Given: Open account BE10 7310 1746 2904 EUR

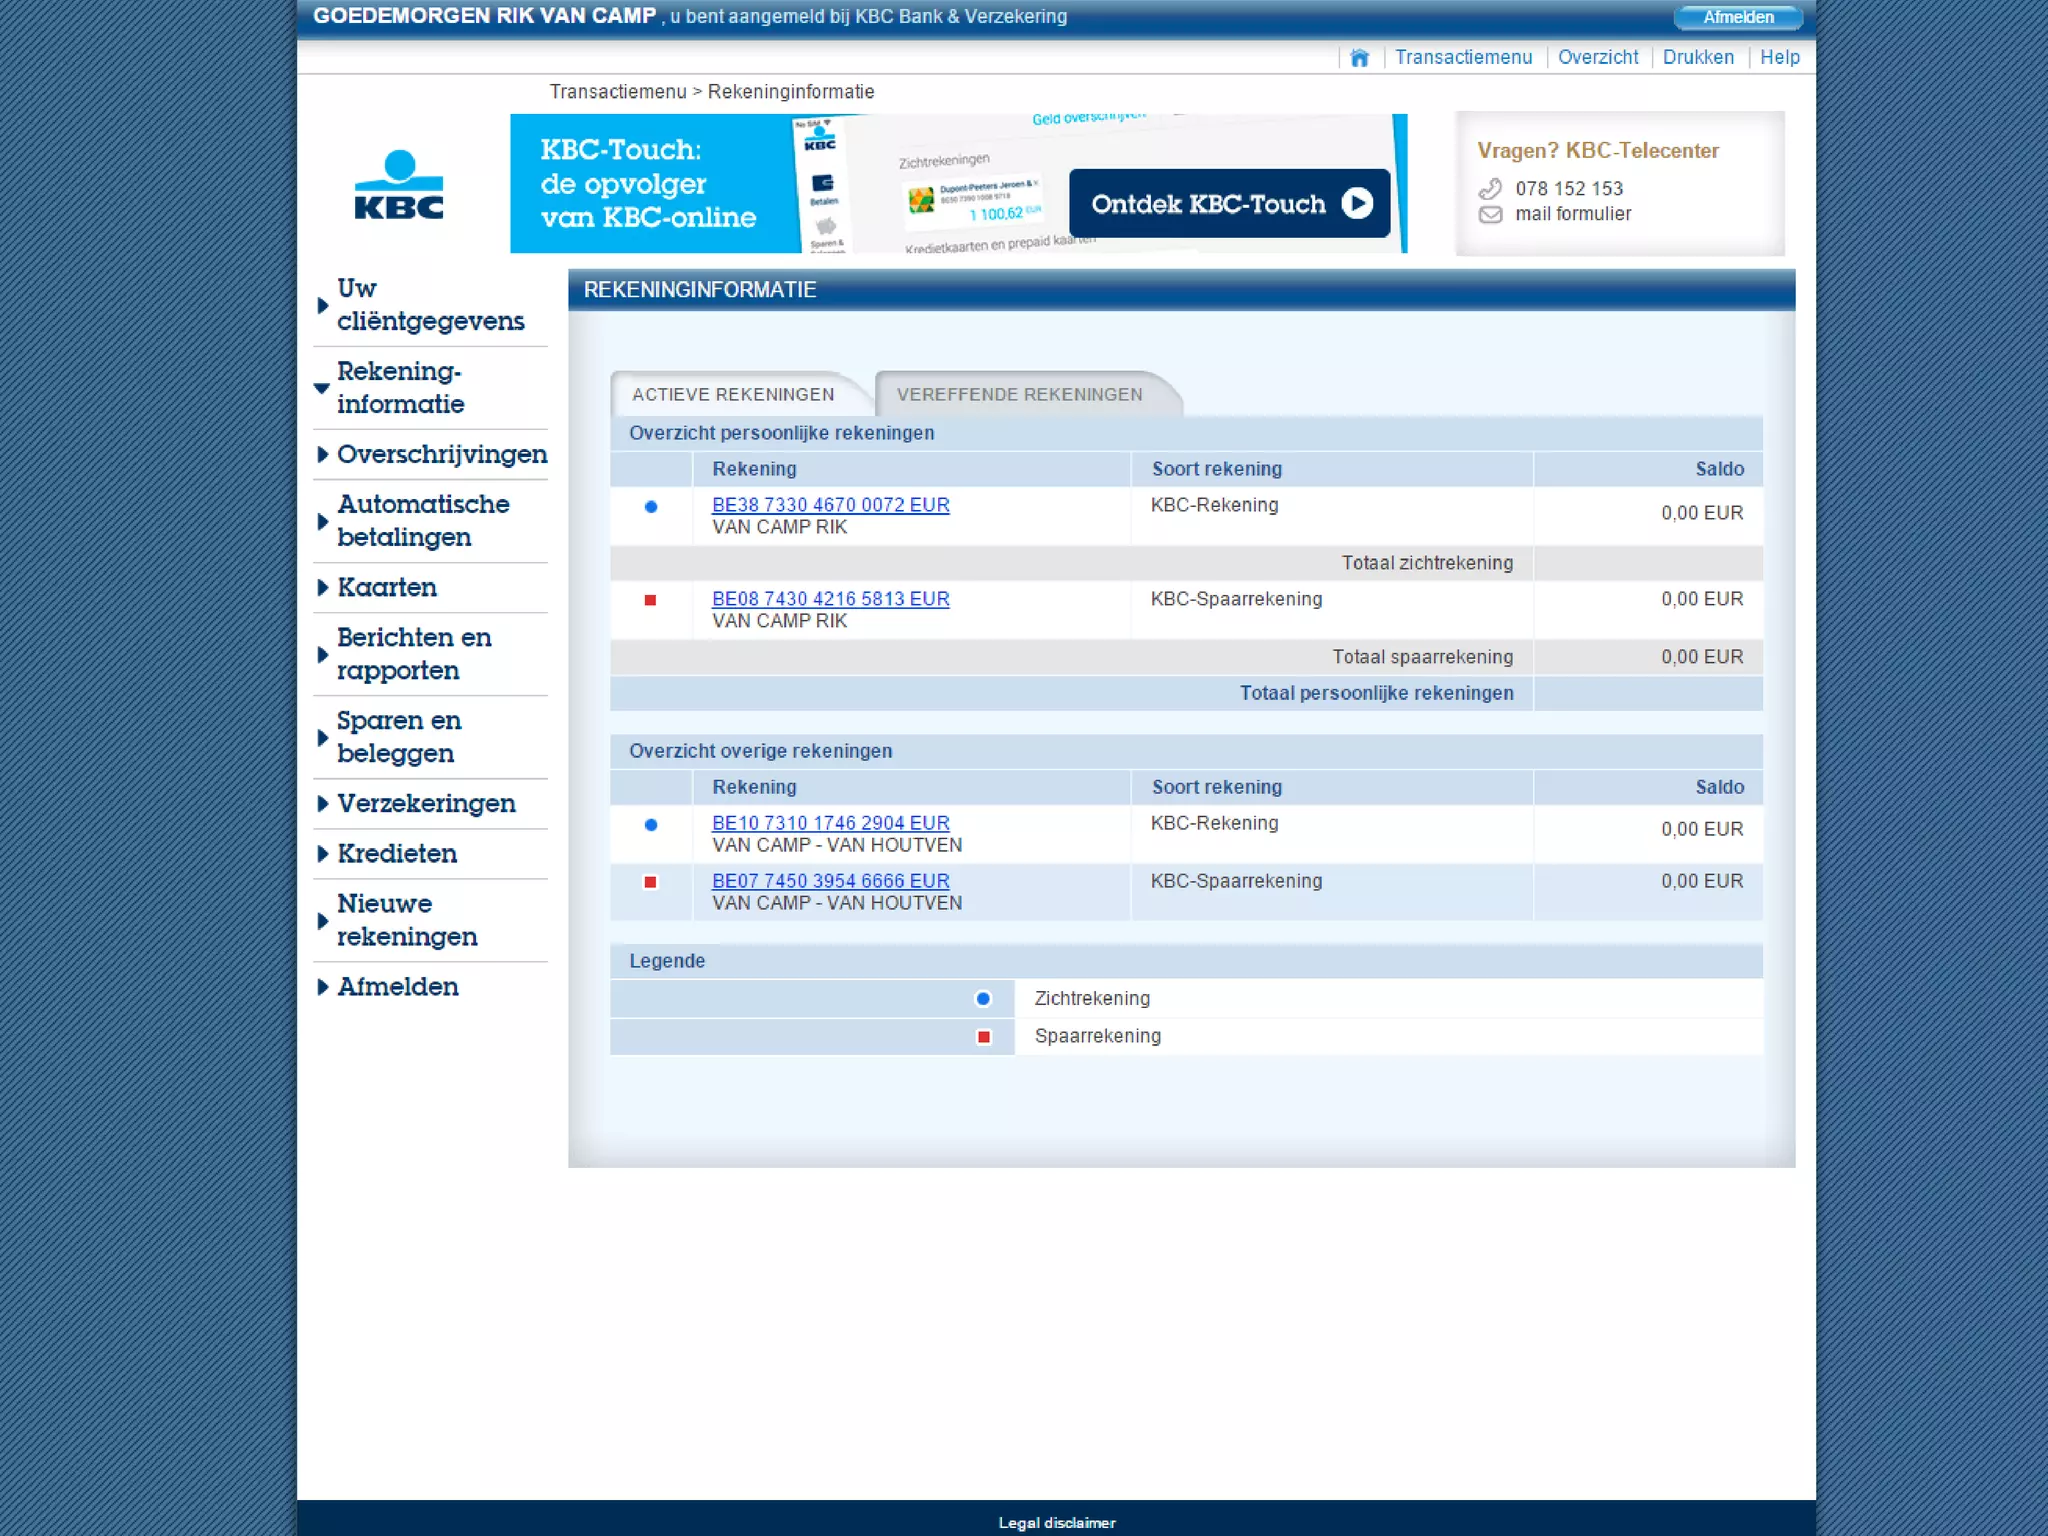Looking at the screenshot, I should [830, 823].
